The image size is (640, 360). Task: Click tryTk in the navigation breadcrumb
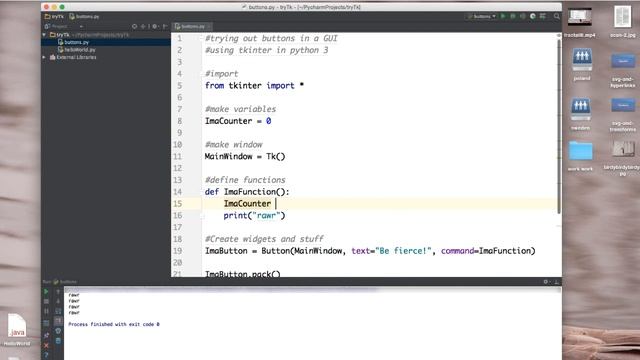point(54,16)
